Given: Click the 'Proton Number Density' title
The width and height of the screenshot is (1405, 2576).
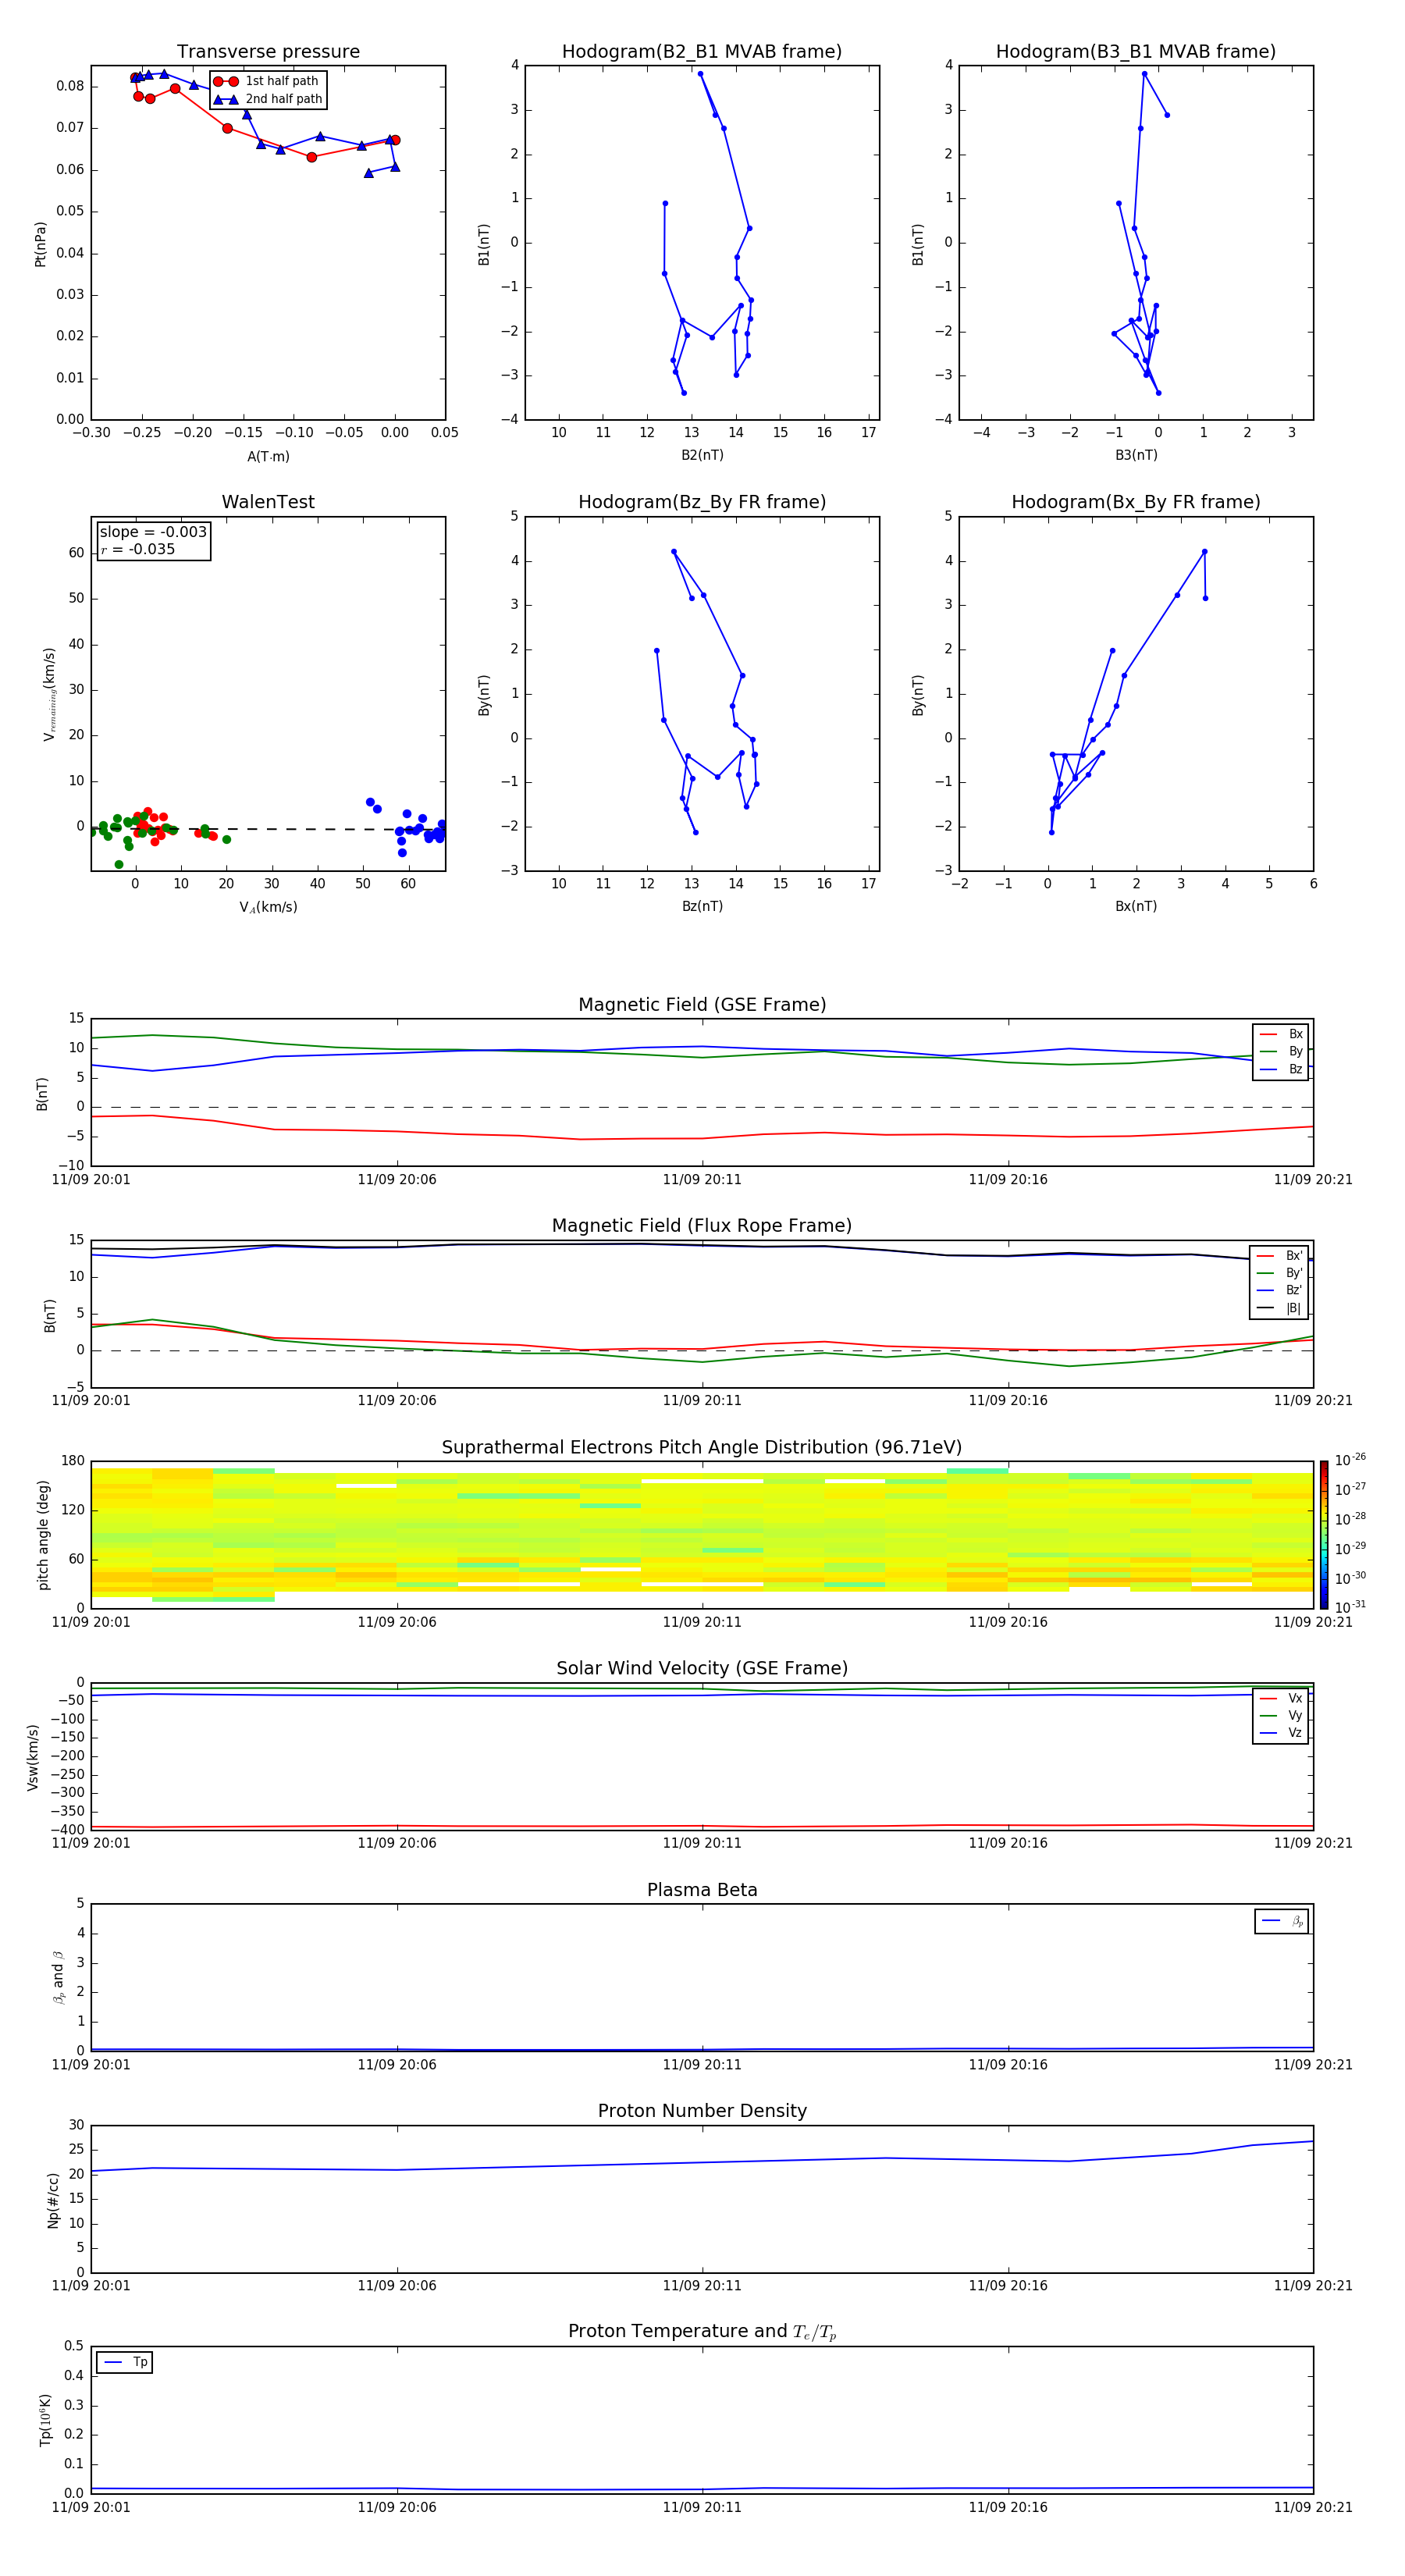Looking at the screenshot, I should tap(702, 2110).
